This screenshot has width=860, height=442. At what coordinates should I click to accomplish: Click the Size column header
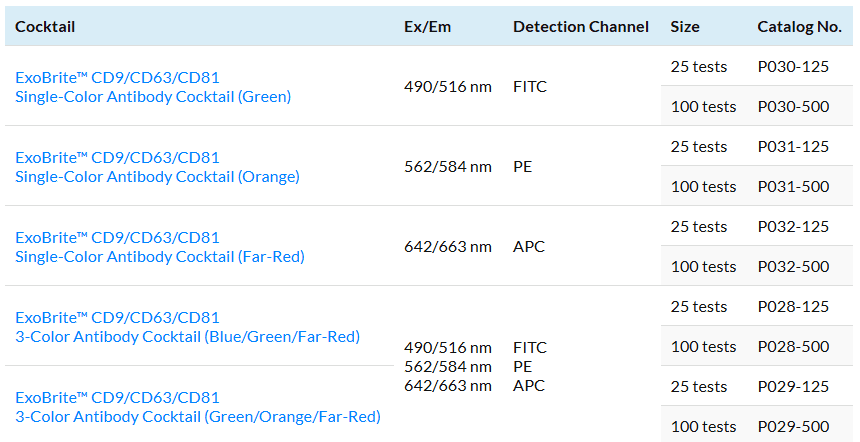(x=685, y=27)
